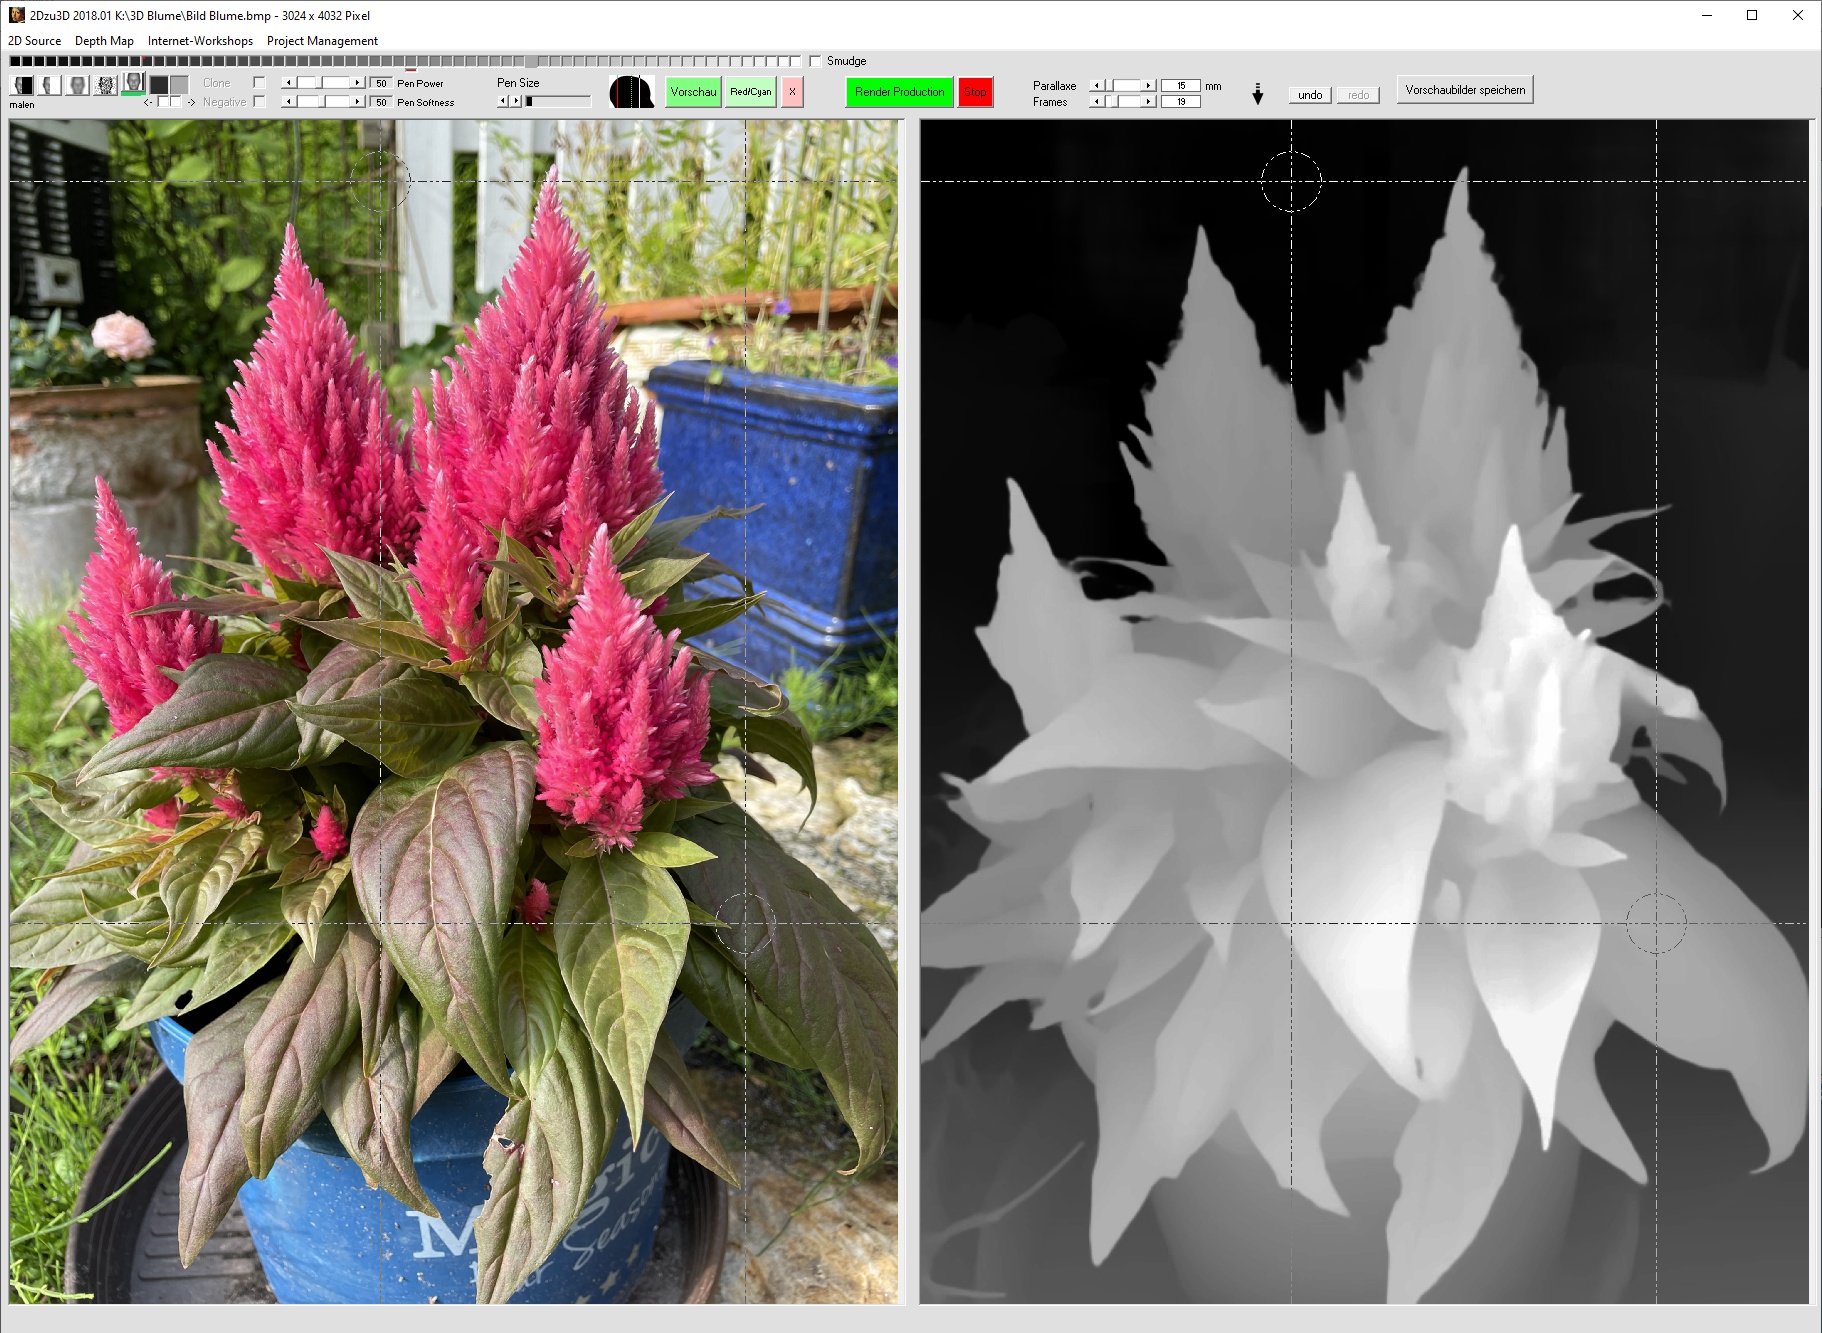
Task: Click the Render Production button
Action: tap(899, 92)
